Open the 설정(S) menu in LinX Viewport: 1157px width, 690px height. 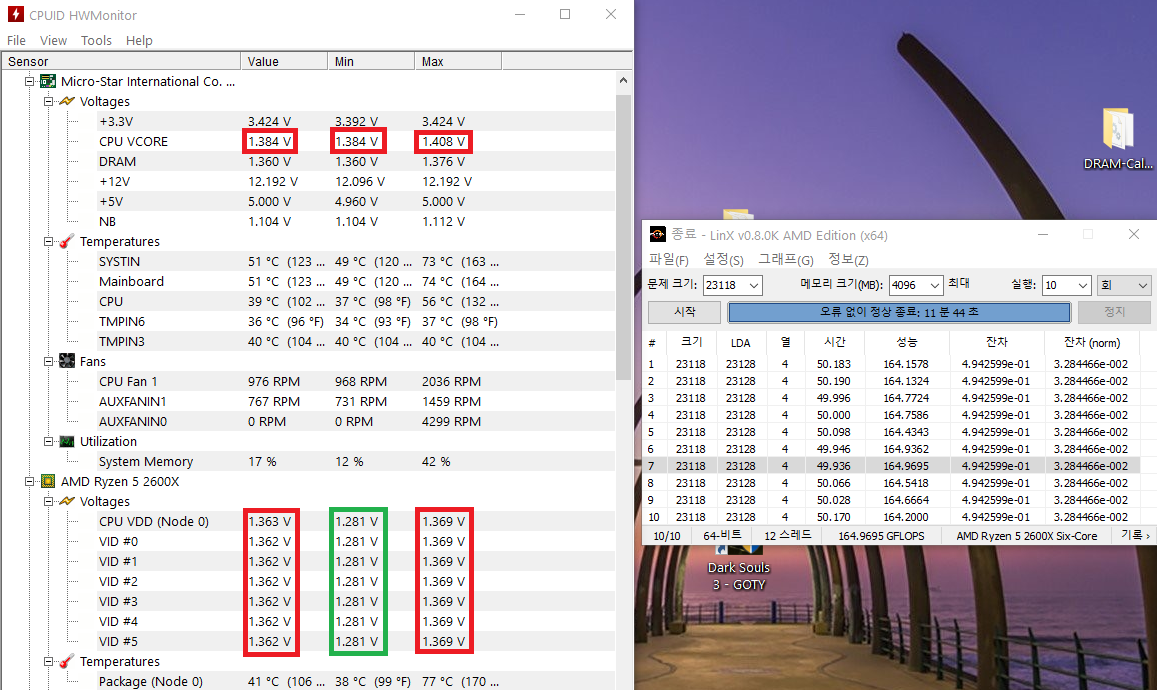[x=723, y=260]
